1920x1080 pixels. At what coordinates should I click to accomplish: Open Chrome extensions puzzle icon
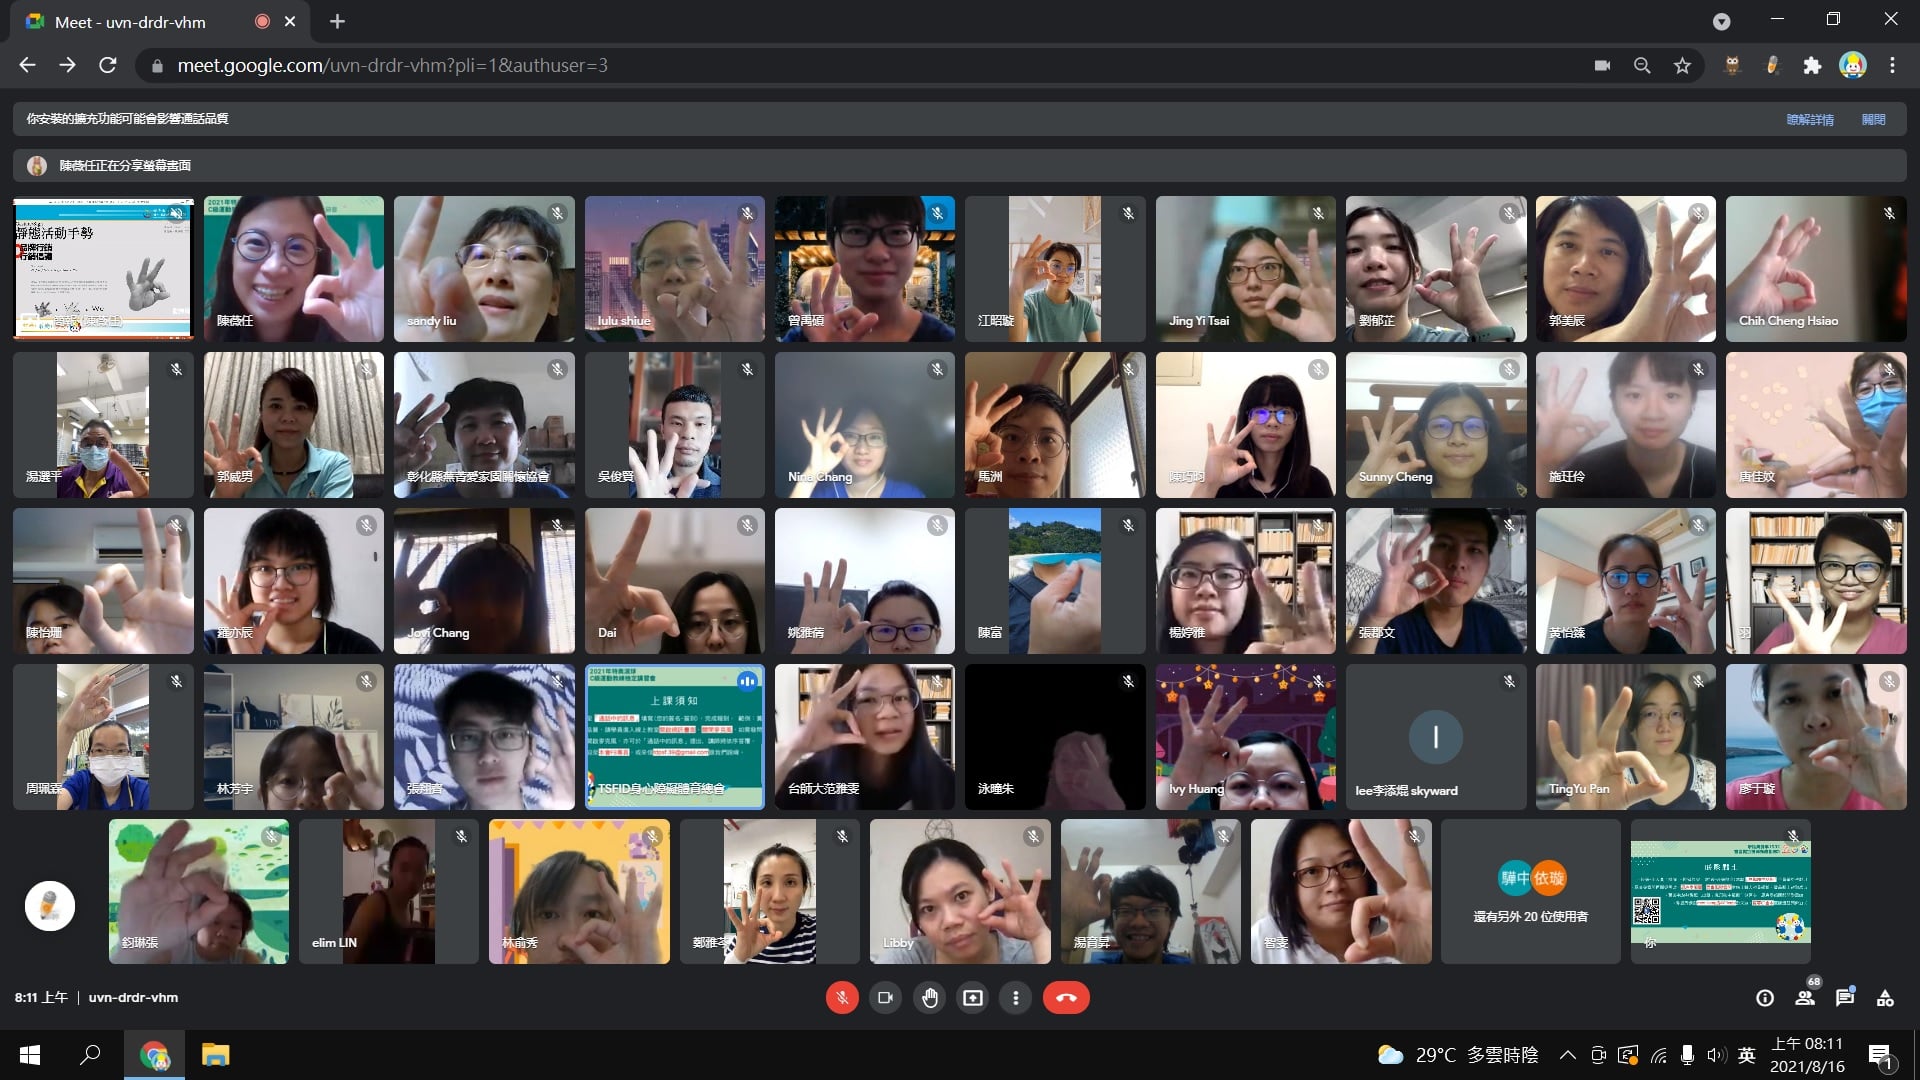(x=1812, y=66)
